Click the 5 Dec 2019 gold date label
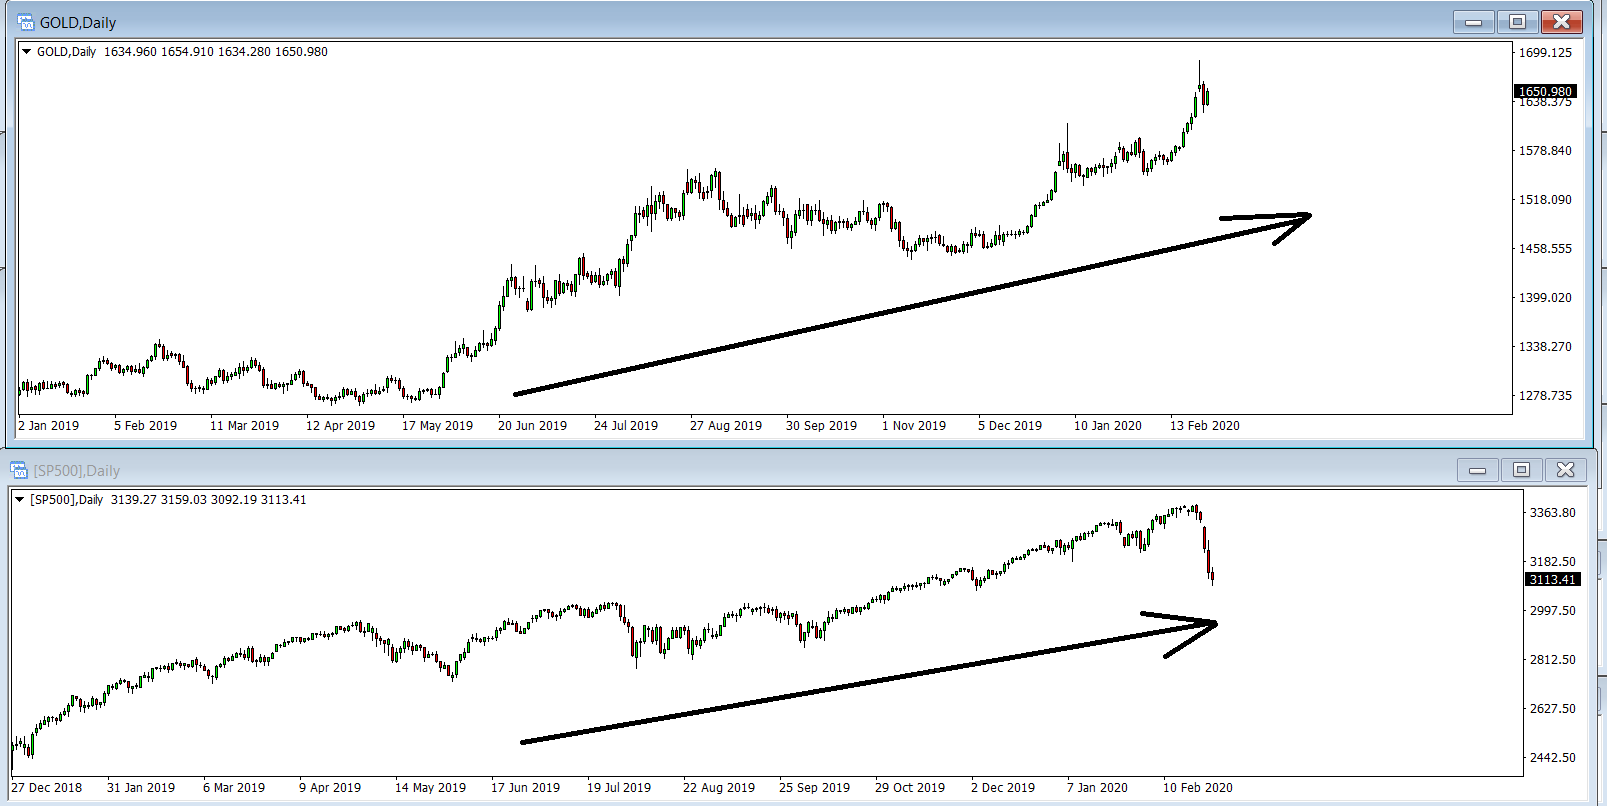The image size is (1607, 806). click(1010, 426)
